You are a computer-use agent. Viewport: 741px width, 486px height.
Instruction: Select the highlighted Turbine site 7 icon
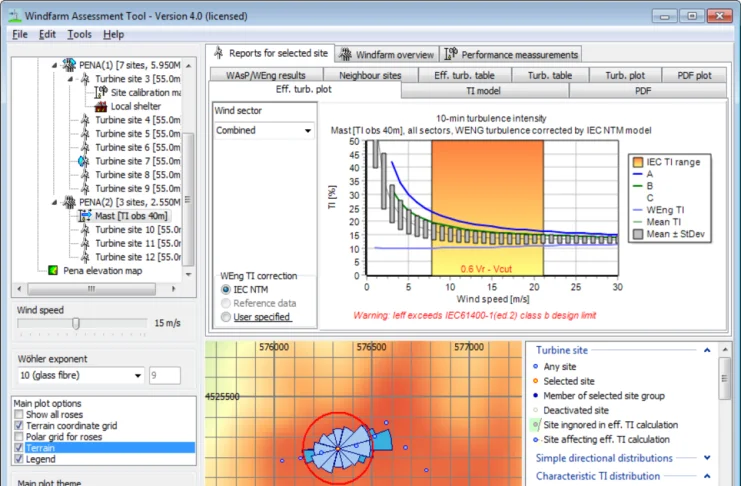(84, 161)
